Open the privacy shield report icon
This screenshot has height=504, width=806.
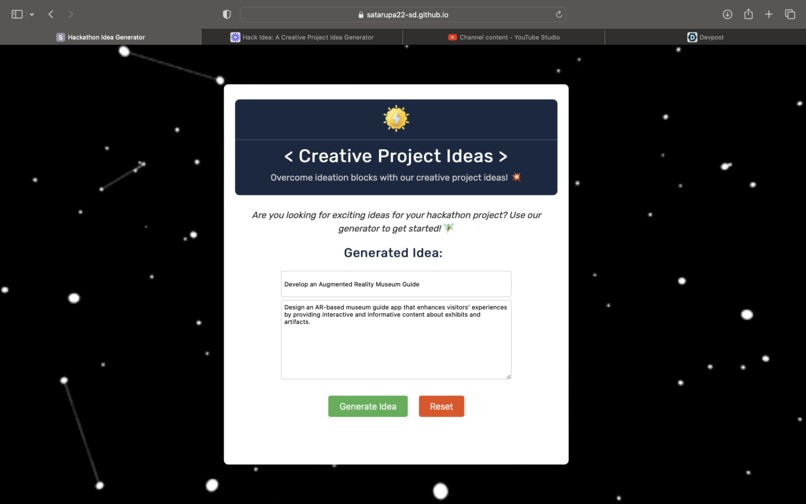click(227, 14)
